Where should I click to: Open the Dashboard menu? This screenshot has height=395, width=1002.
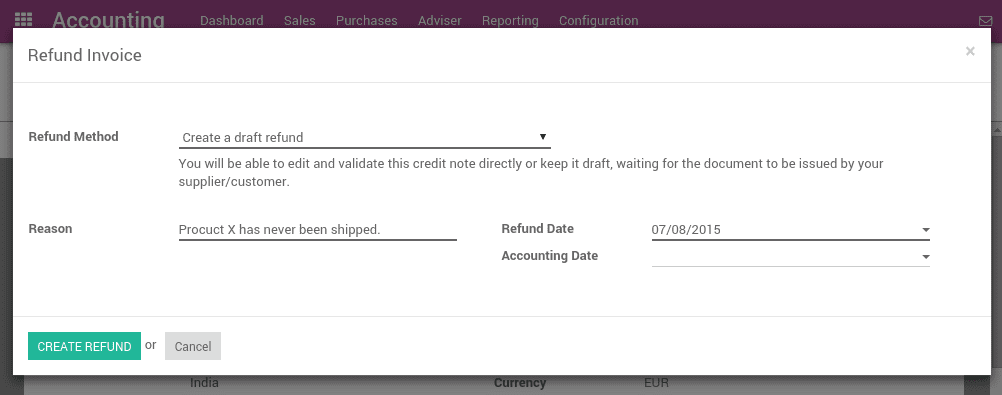pyautogui.click(x=231, y=20)
